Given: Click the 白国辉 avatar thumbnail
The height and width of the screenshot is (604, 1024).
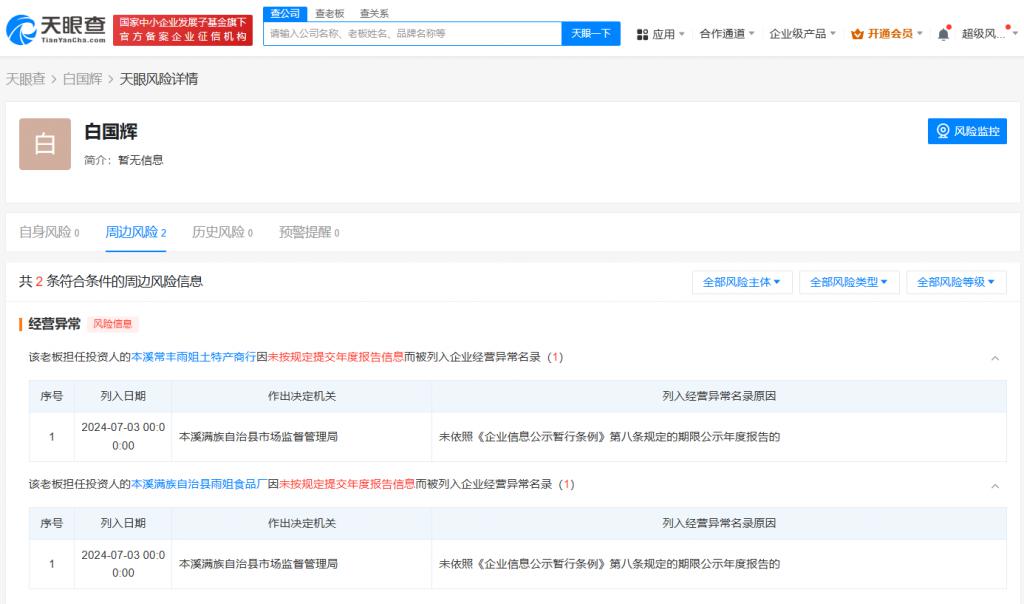Looking at the screenshot, I should [45, 144].
